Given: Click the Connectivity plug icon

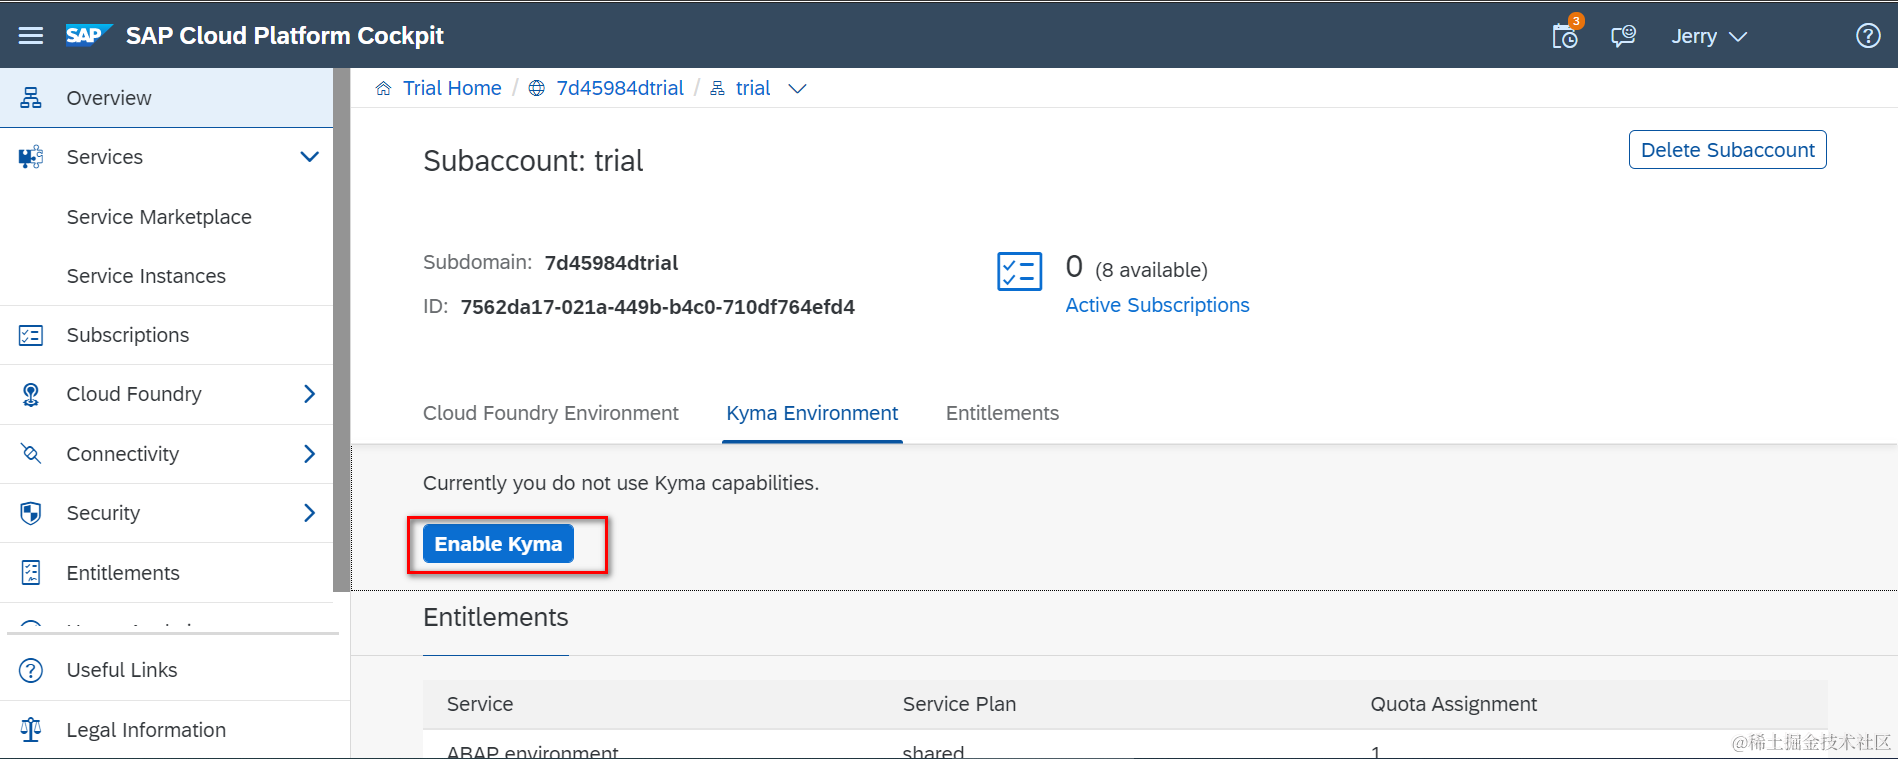Looking at the screenshot, I should pyautogui.click(x=31, y=454).
